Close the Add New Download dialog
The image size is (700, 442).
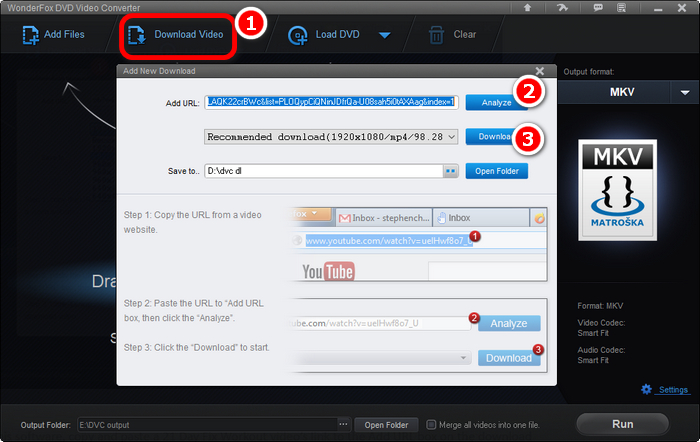pos(540,71)
